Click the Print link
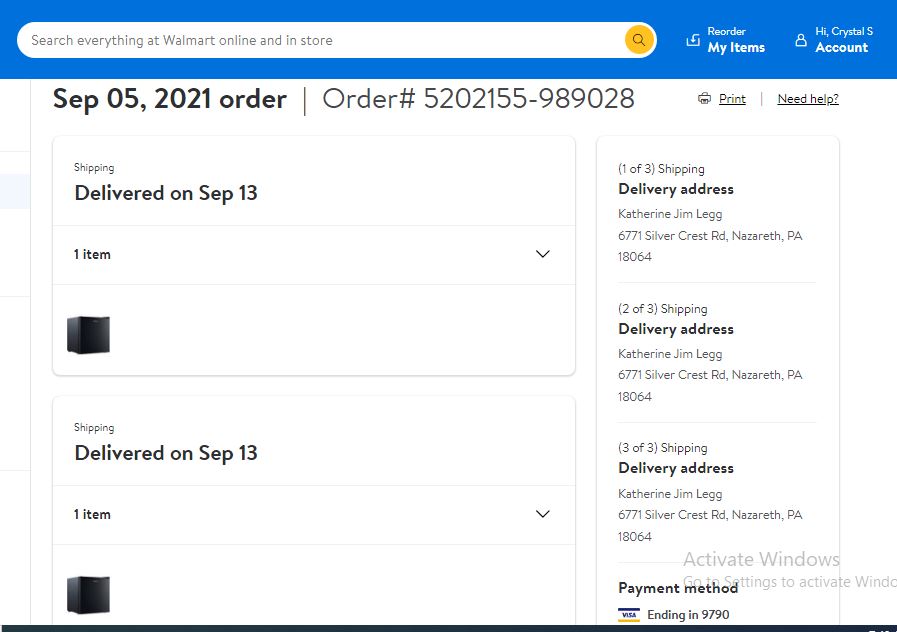 tap(732, 98)
